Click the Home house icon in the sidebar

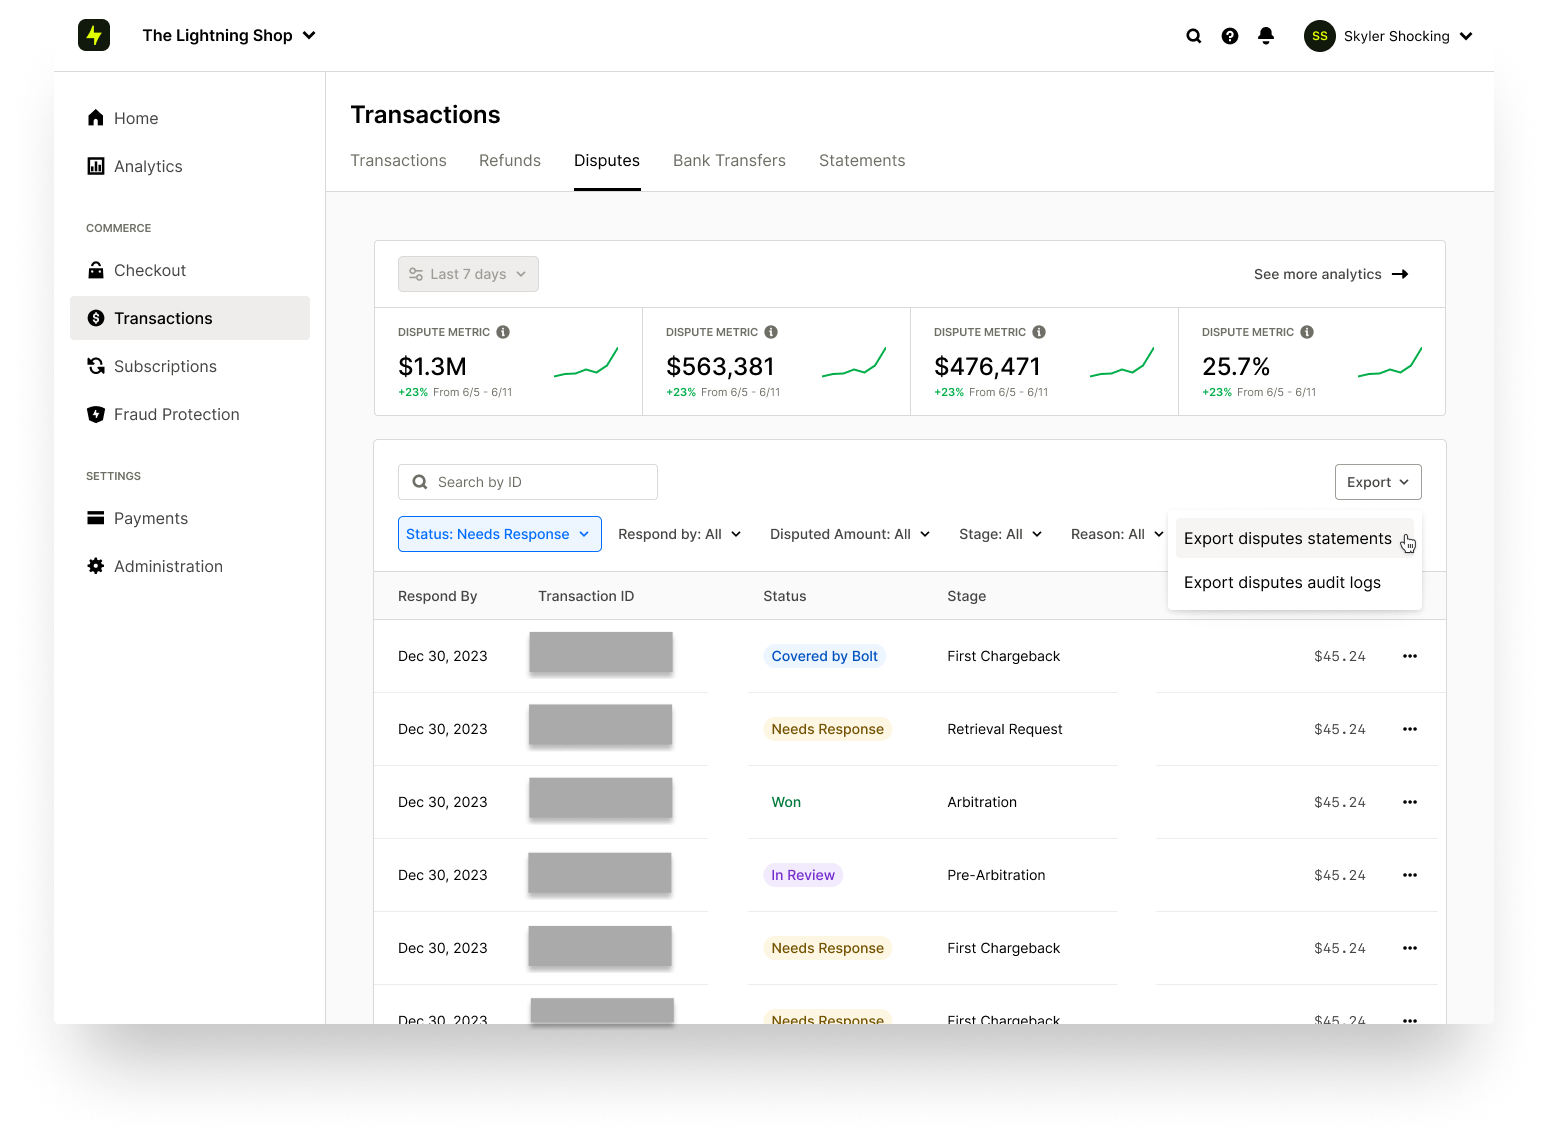96,118
